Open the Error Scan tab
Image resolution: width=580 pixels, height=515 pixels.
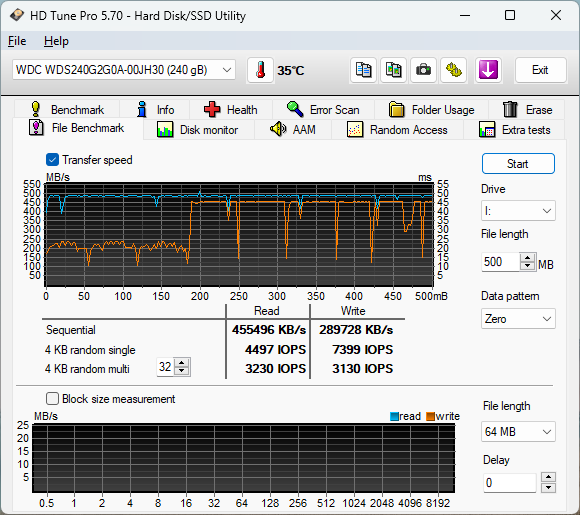click(x=323, y=110)
